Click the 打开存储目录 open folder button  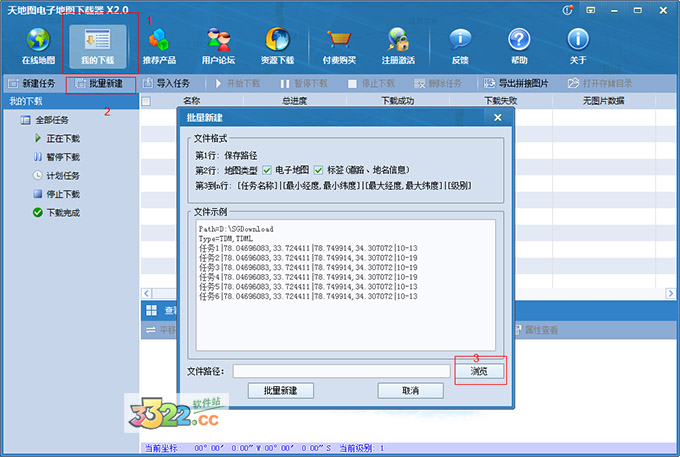point(600,83)
